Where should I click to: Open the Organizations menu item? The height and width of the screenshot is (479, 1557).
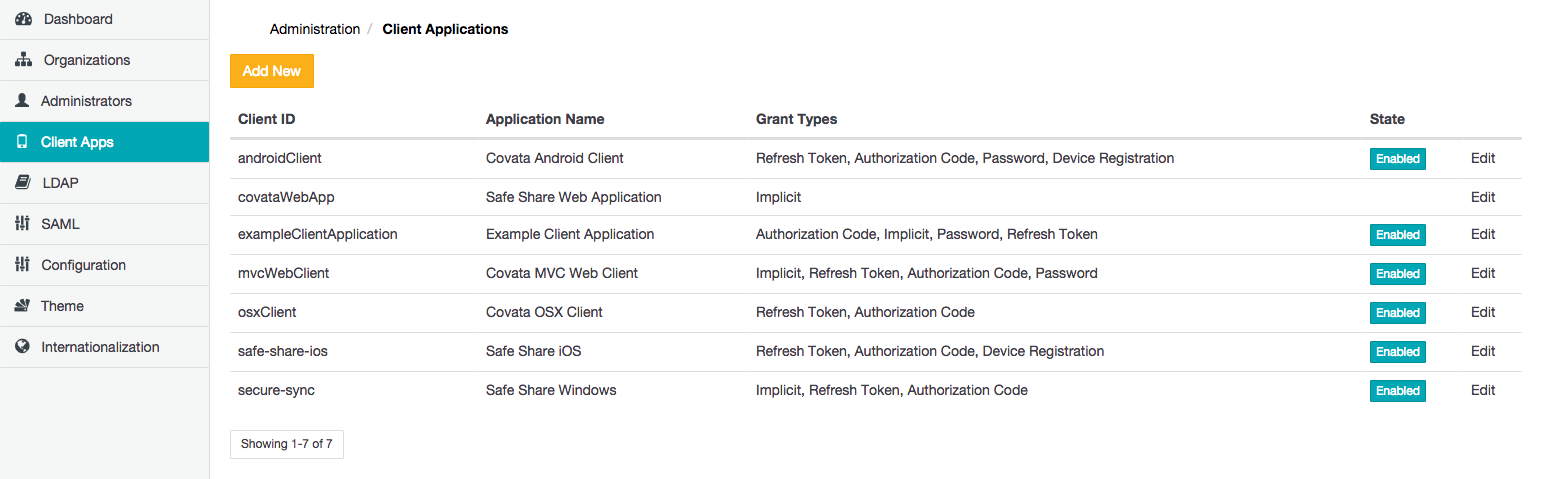[86, 60]
